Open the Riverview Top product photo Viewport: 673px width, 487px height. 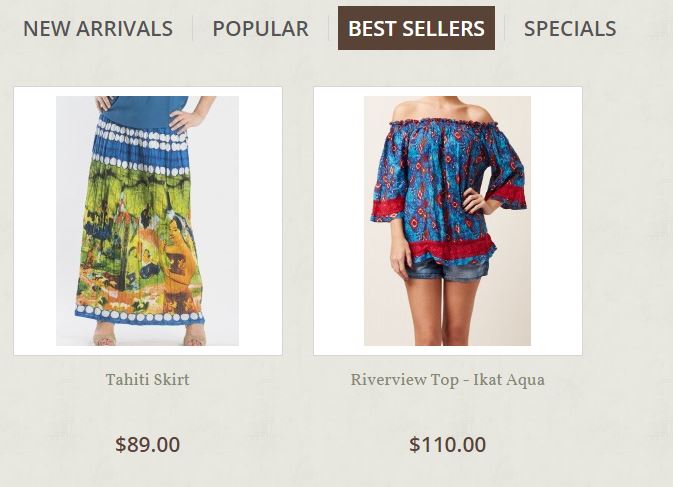point(447,221)
